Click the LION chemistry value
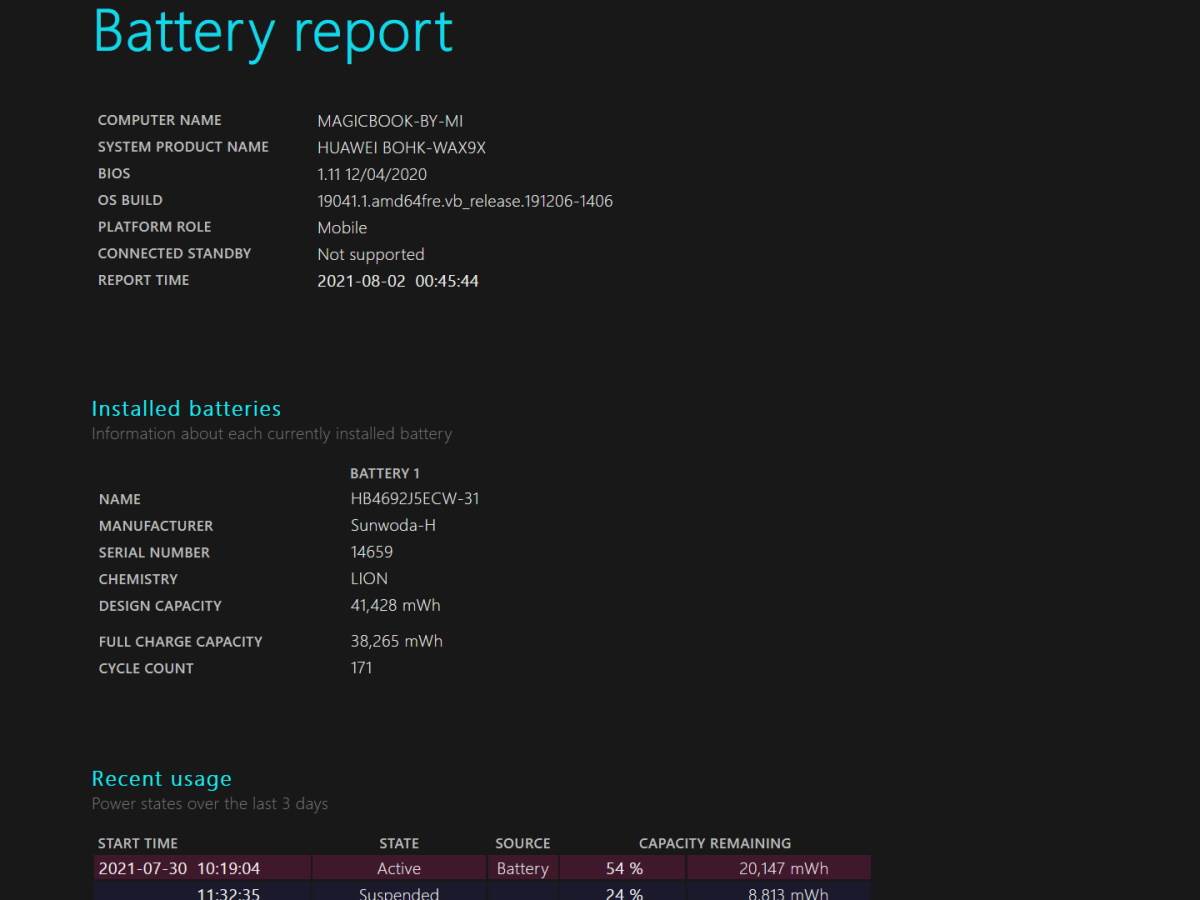The height and width of the screenshot is (900, 1200). pyautogui.click(x=368, y=578)
